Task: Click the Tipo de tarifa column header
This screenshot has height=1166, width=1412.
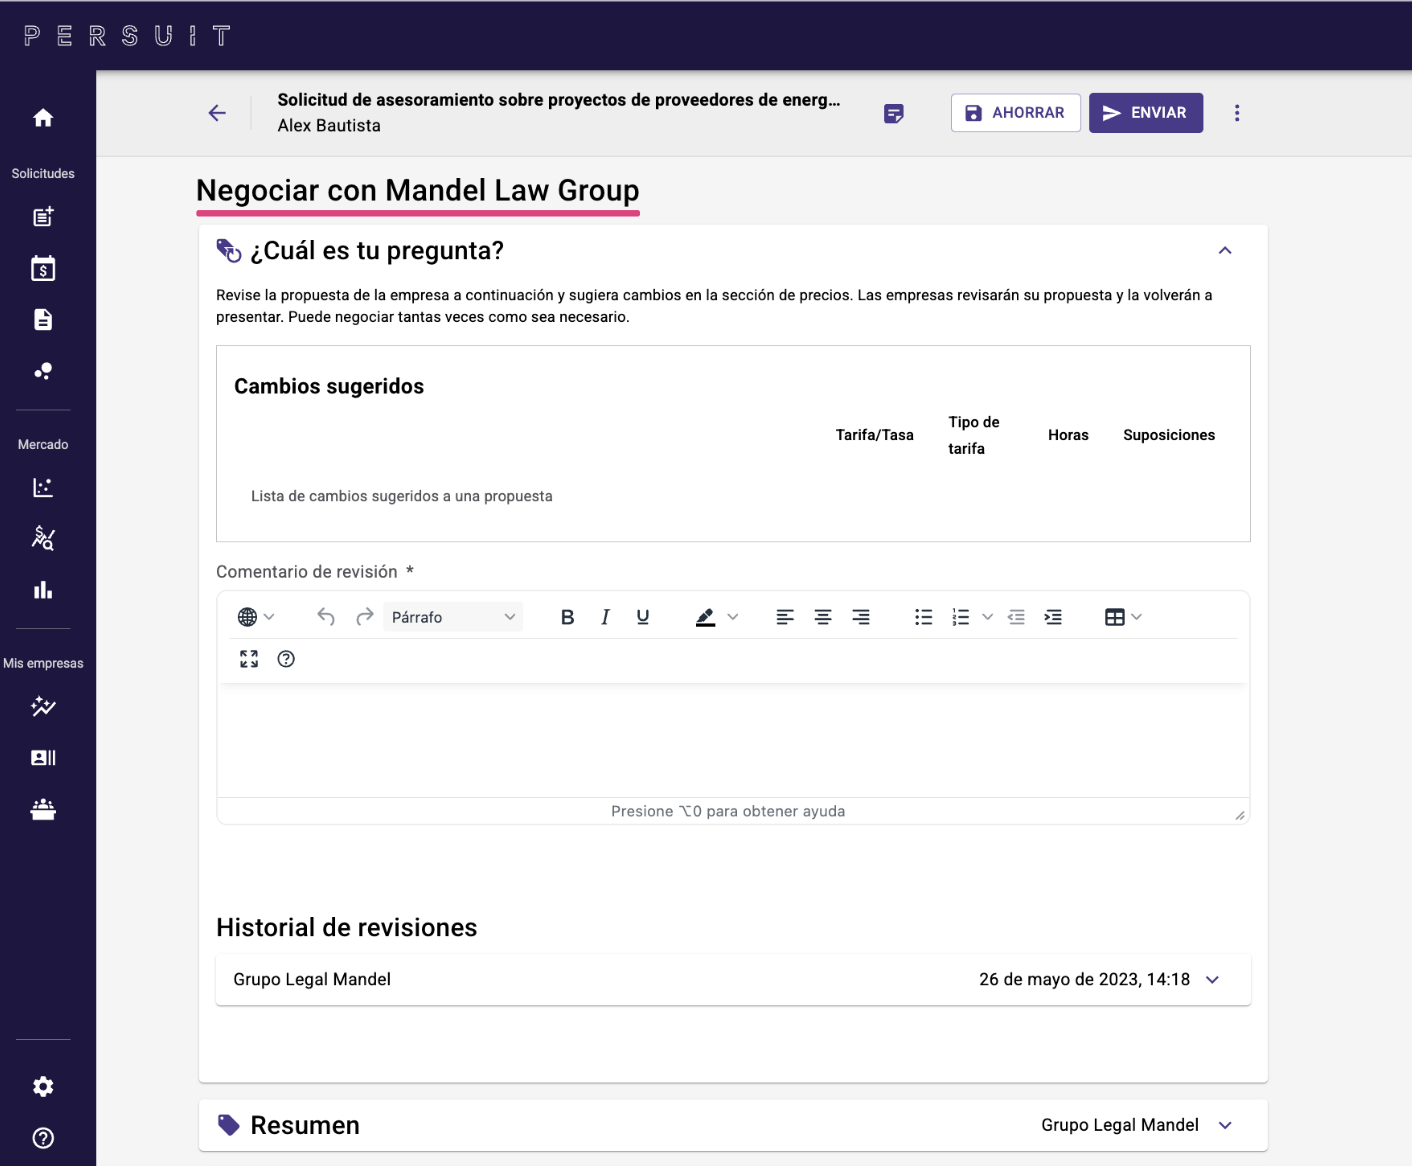Action: click(x=974, y=435)
